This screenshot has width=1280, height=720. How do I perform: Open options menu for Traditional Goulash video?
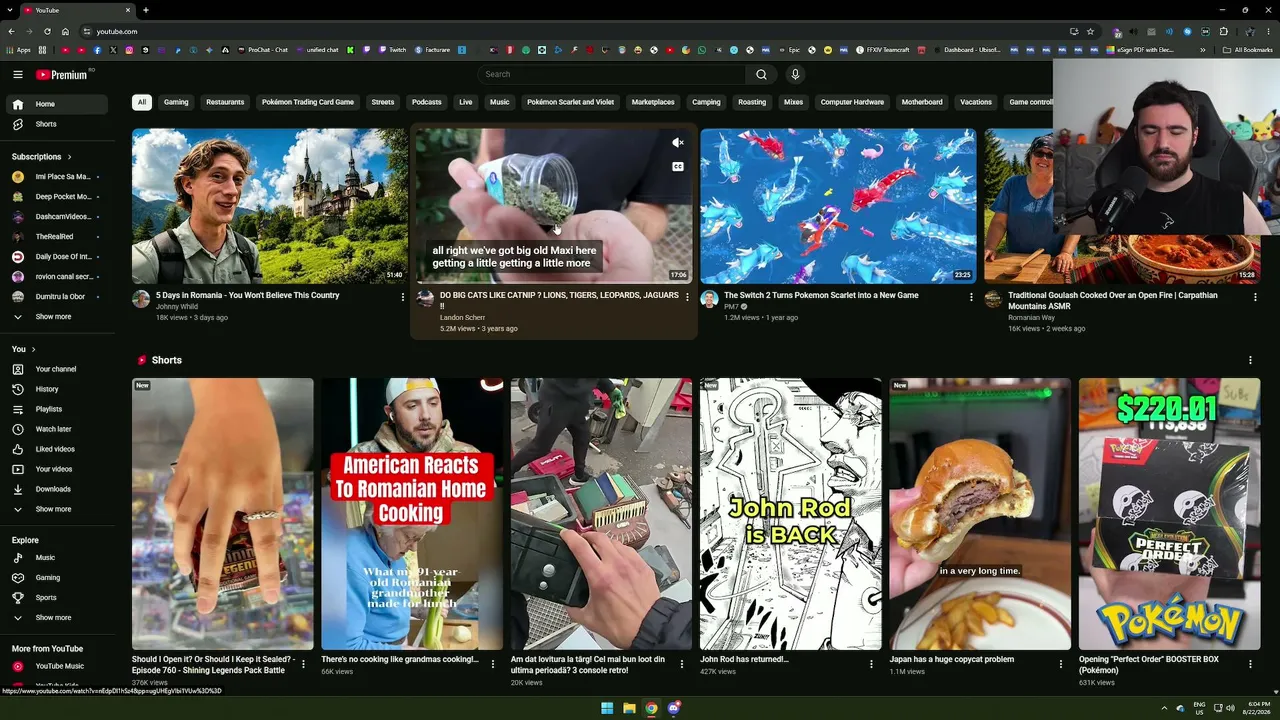click(x=1255, y=297)
